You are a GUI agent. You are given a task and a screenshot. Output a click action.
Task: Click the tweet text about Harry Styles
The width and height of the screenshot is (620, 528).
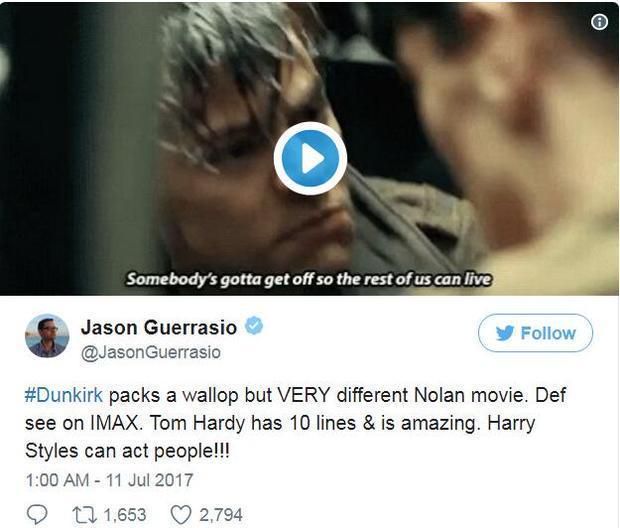click(x=280, y=437)
